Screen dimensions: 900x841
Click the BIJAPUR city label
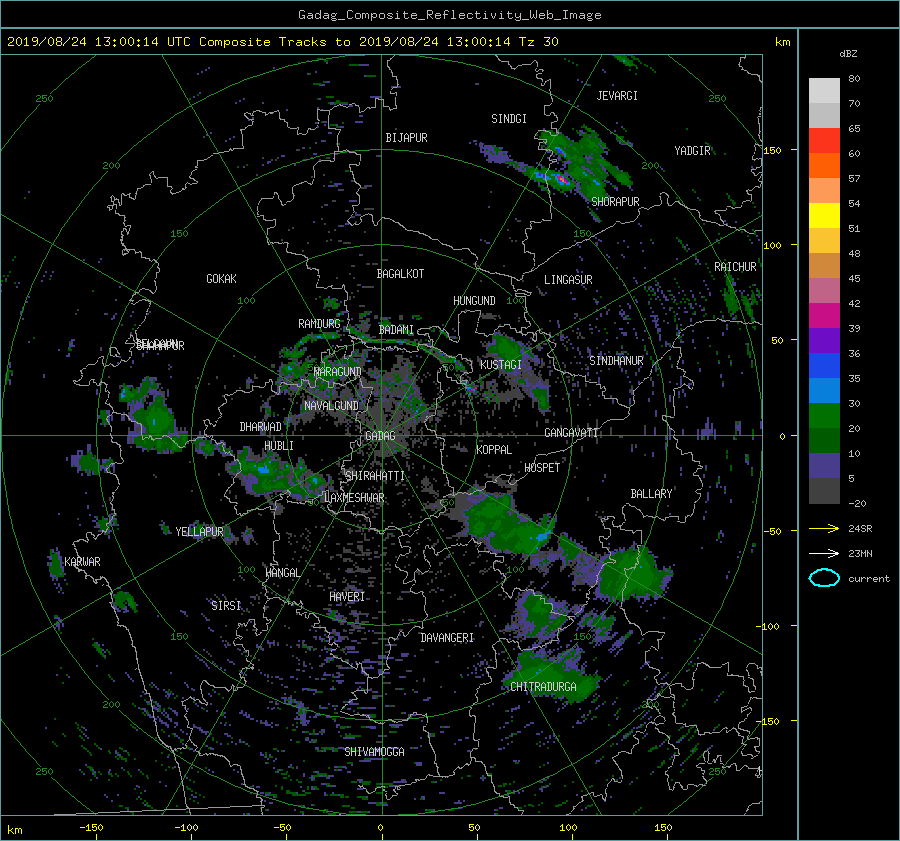pos(406,138)
